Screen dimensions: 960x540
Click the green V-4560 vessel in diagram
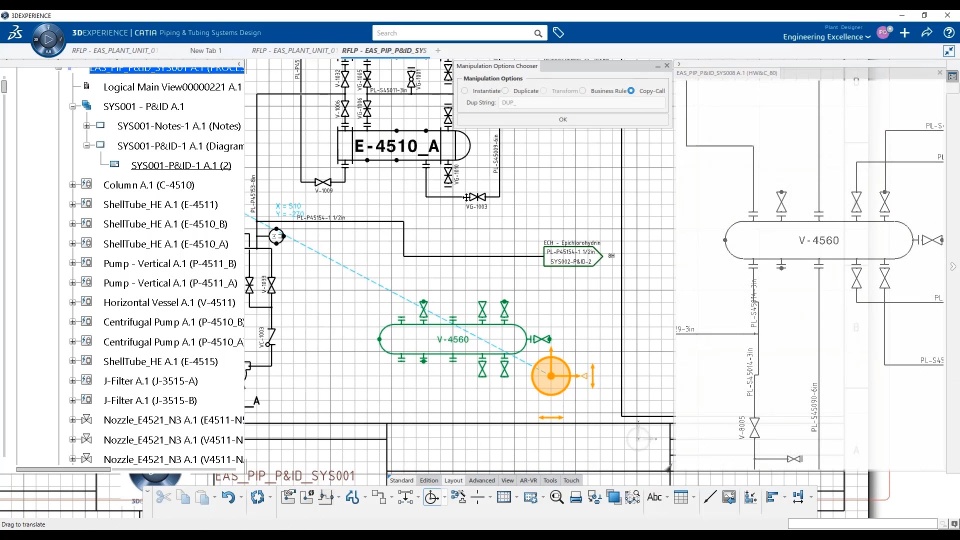click(452, 339)
